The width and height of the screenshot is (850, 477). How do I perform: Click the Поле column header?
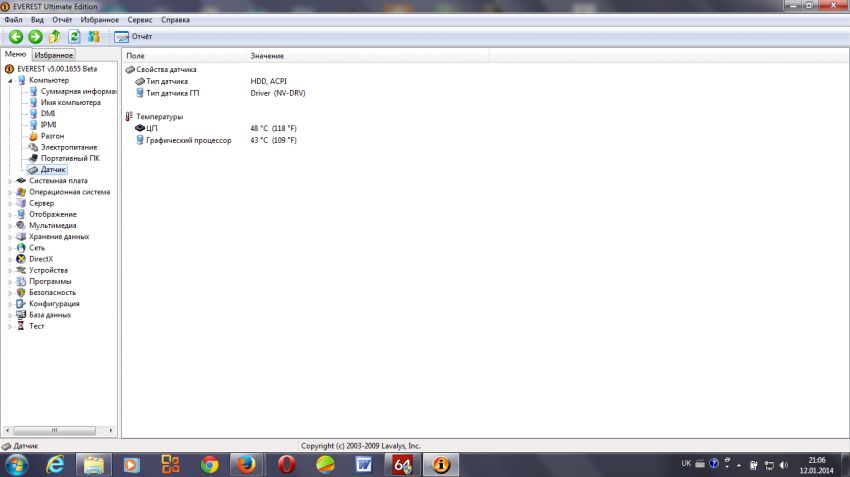coord(184,55)
